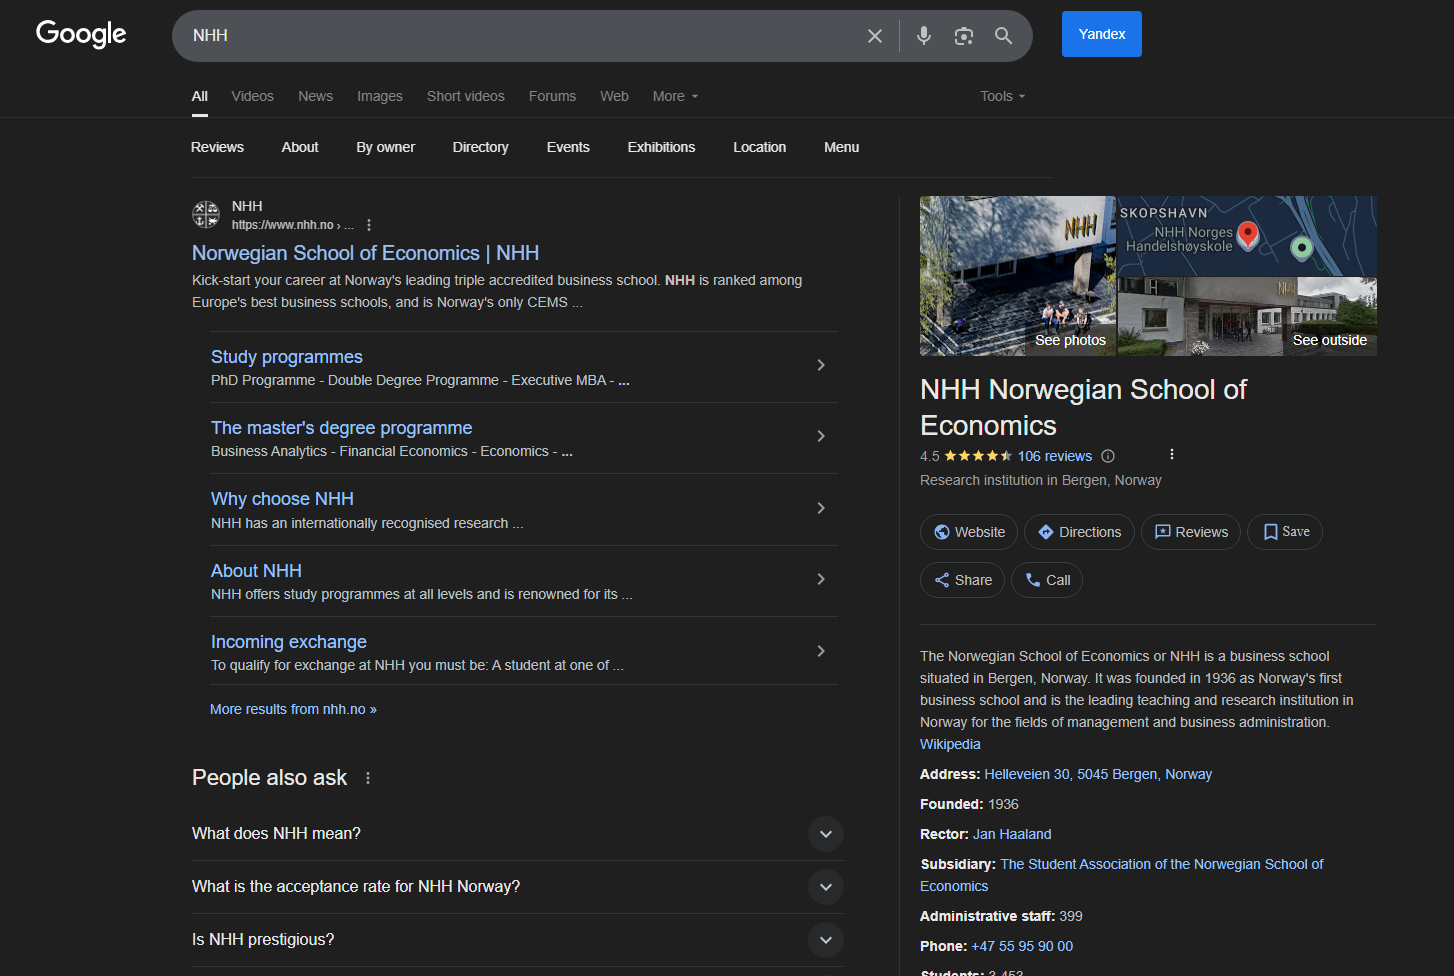Screen dimensions: 1454x976
Task: Expand 'What does NHH mean?' question
Action: click(518, 834)
